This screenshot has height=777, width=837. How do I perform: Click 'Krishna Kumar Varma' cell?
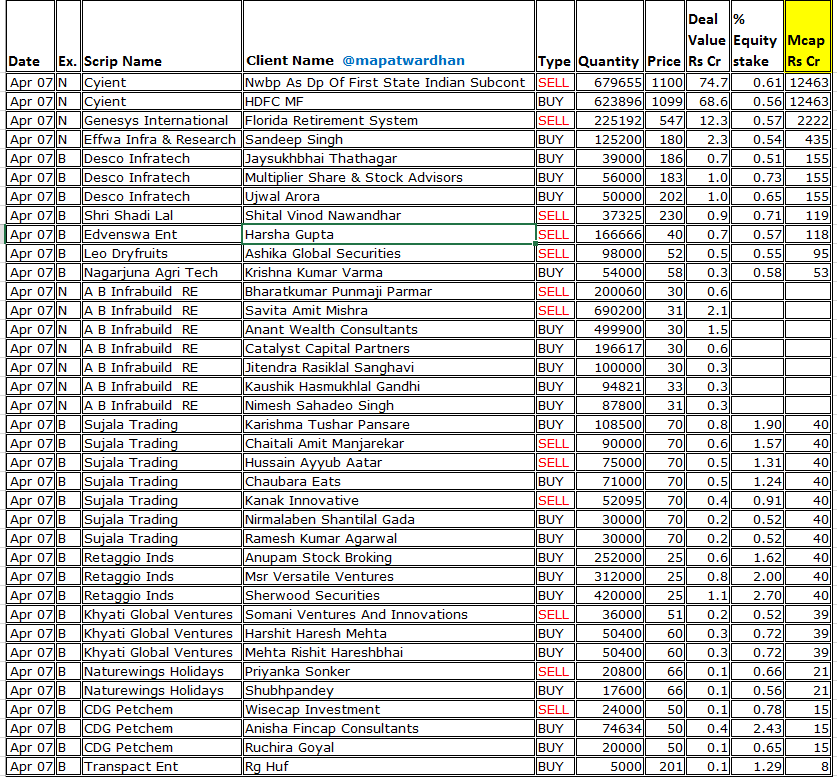coord(389,273)
